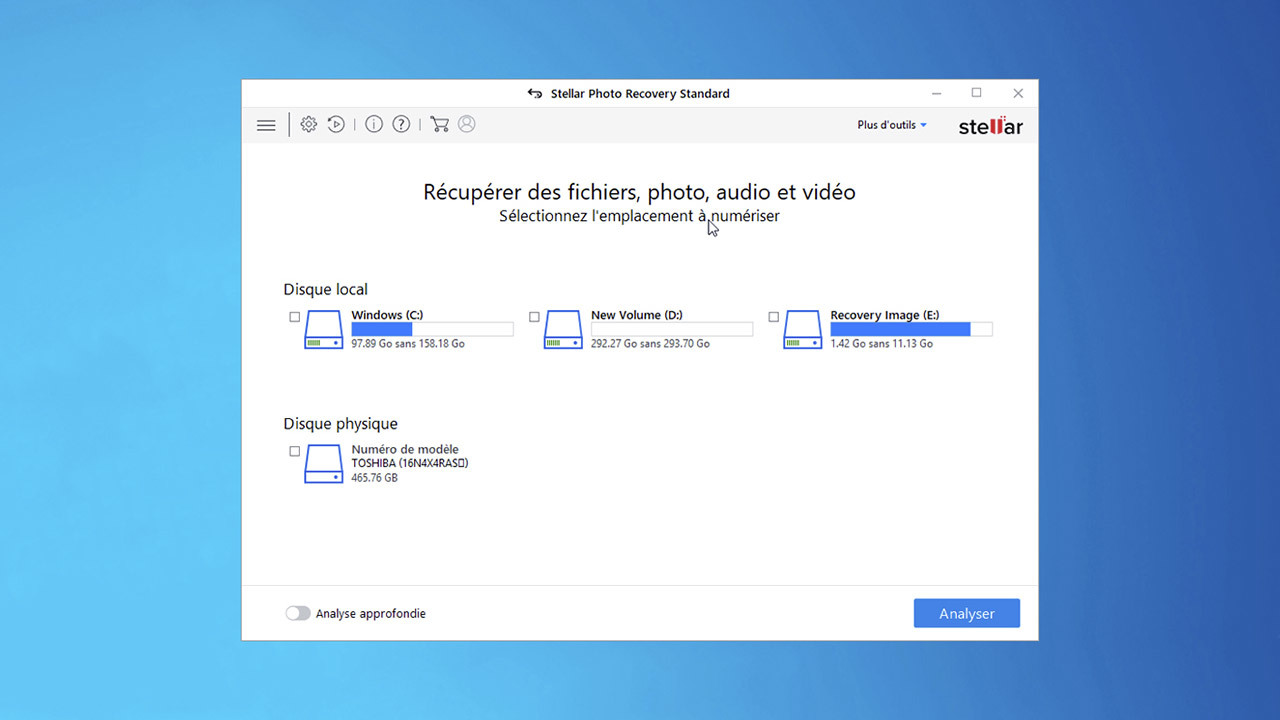This screenshot has height=720, width=1280.
Task: Open the information icon
Action: tap(374, 124)
